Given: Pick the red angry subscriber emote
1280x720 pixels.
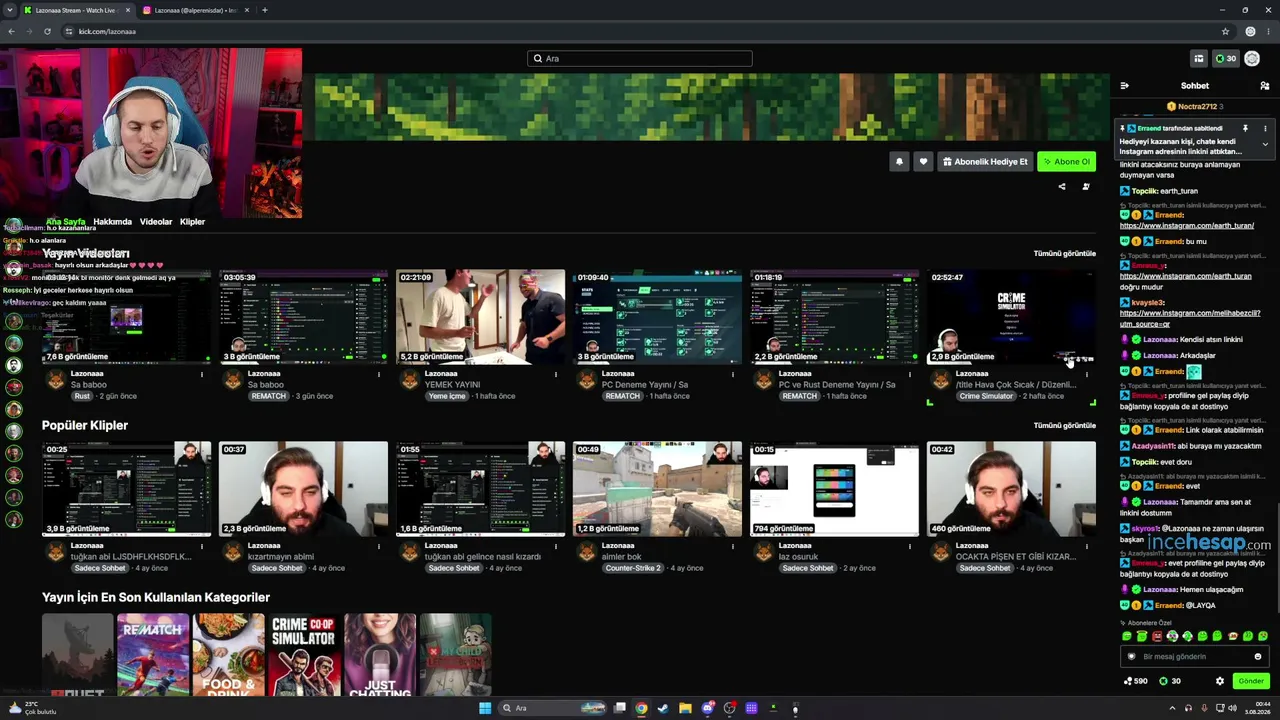Looking at the screenshot, I should point(1157,636).
